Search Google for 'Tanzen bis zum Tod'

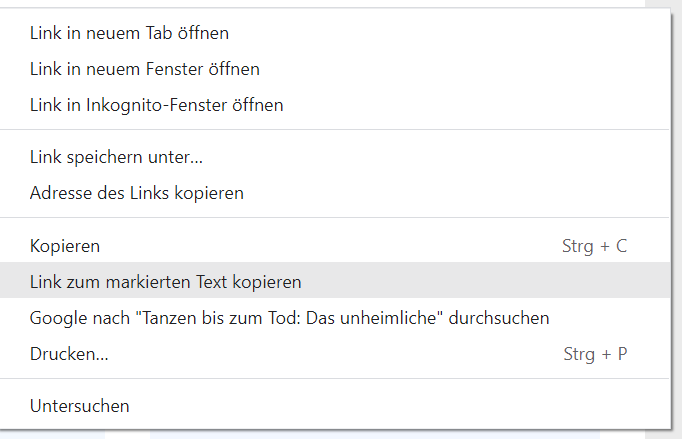[x=290, y=318]
